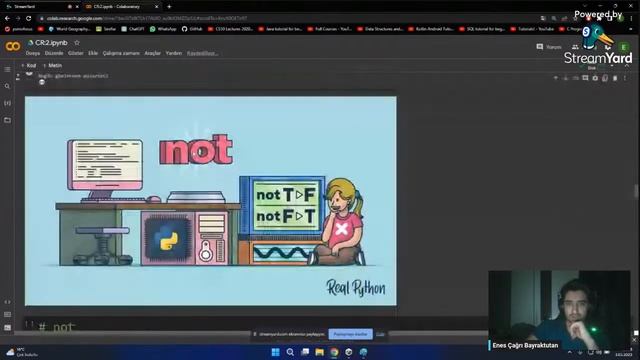
Task: Open the Colab home logo
Action: click(13, 47)
